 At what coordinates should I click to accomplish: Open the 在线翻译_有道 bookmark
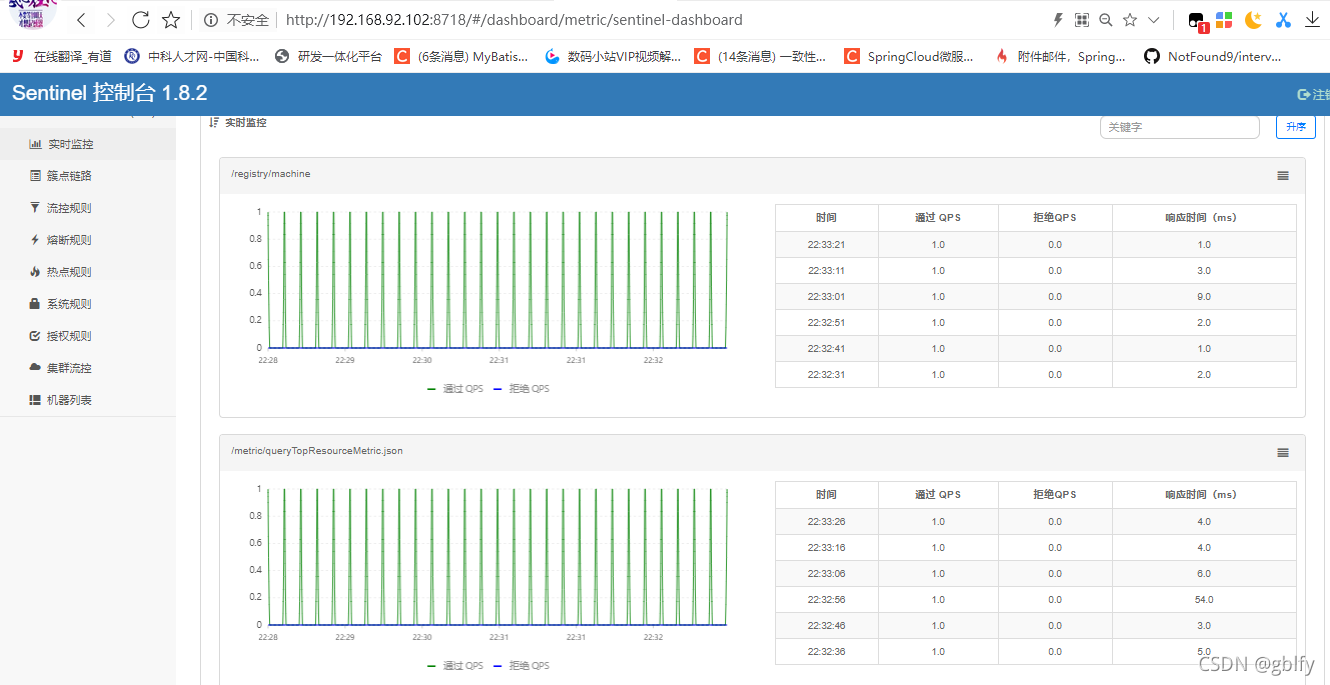(62, 57)
